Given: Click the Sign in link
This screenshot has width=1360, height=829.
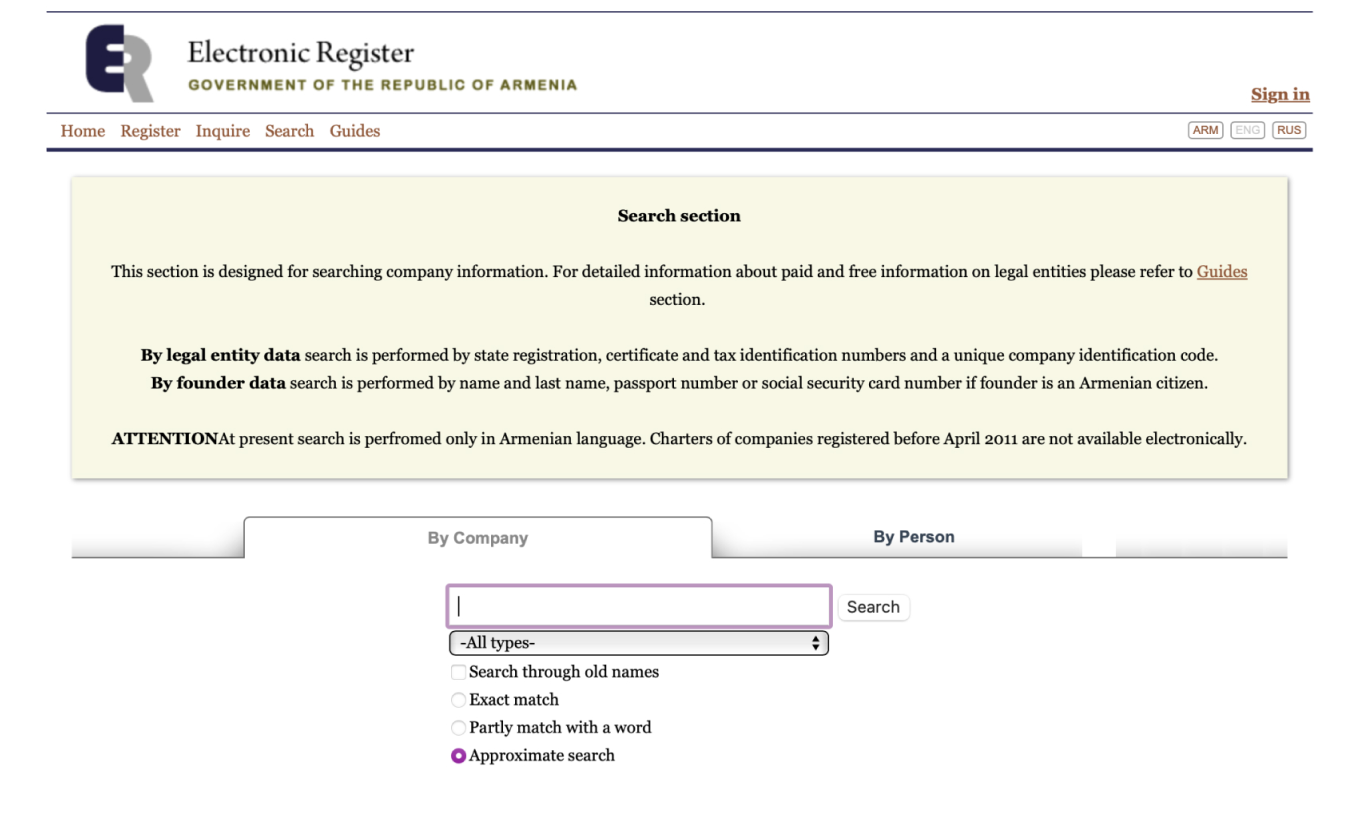Looking at the screenshot, I should (x=1280, y=94).
